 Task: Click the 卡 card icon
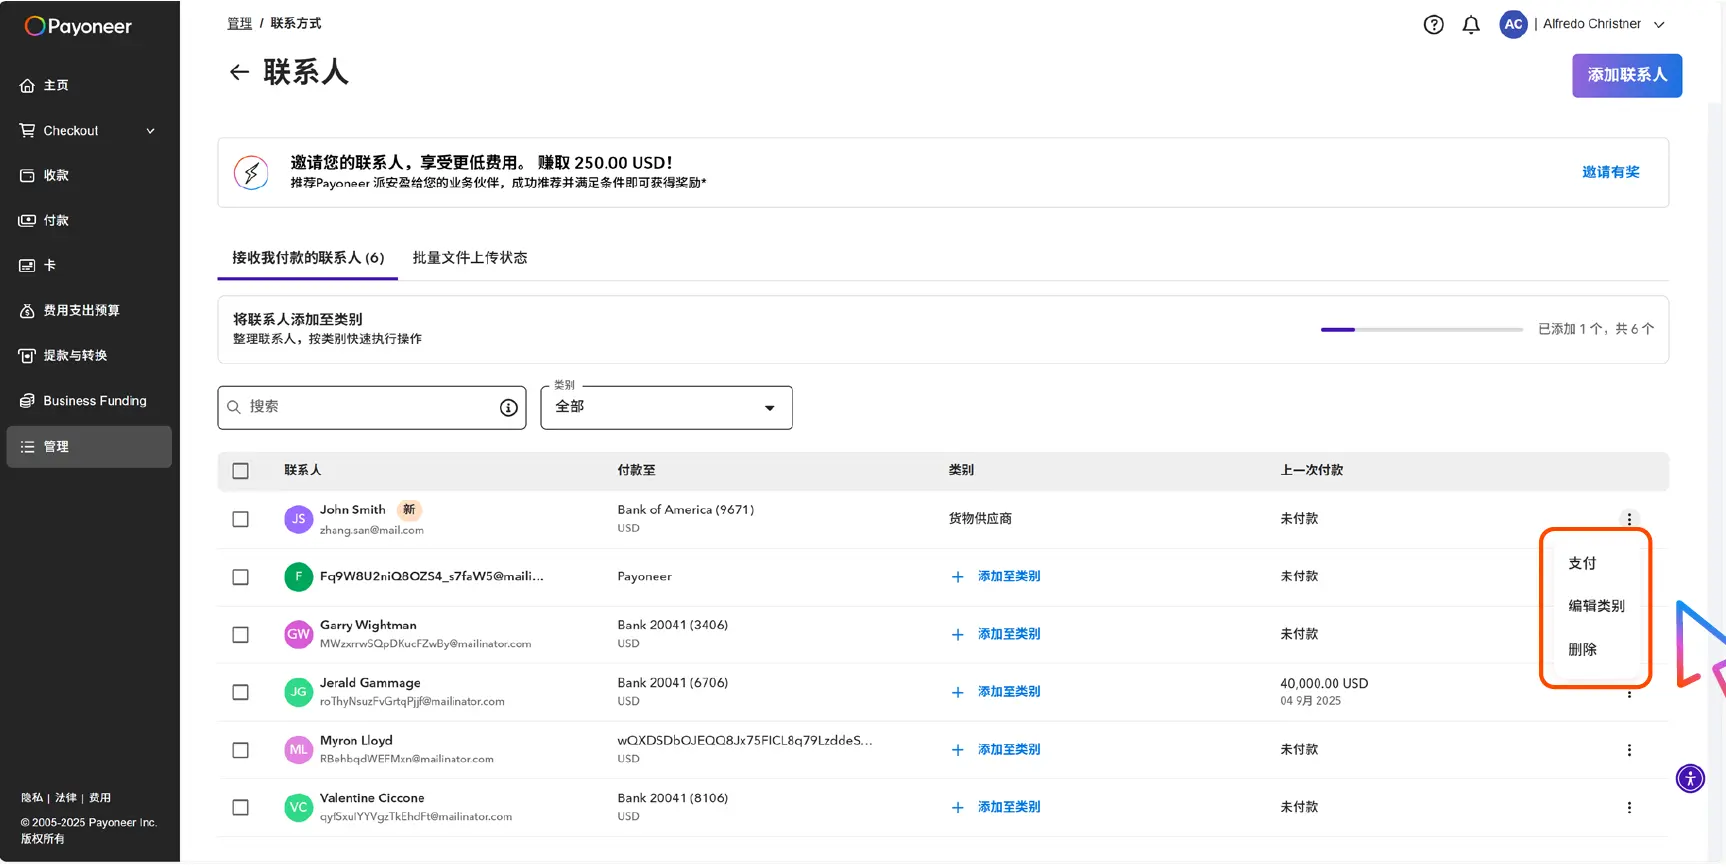pyautogui.click(x=27, y=266)
